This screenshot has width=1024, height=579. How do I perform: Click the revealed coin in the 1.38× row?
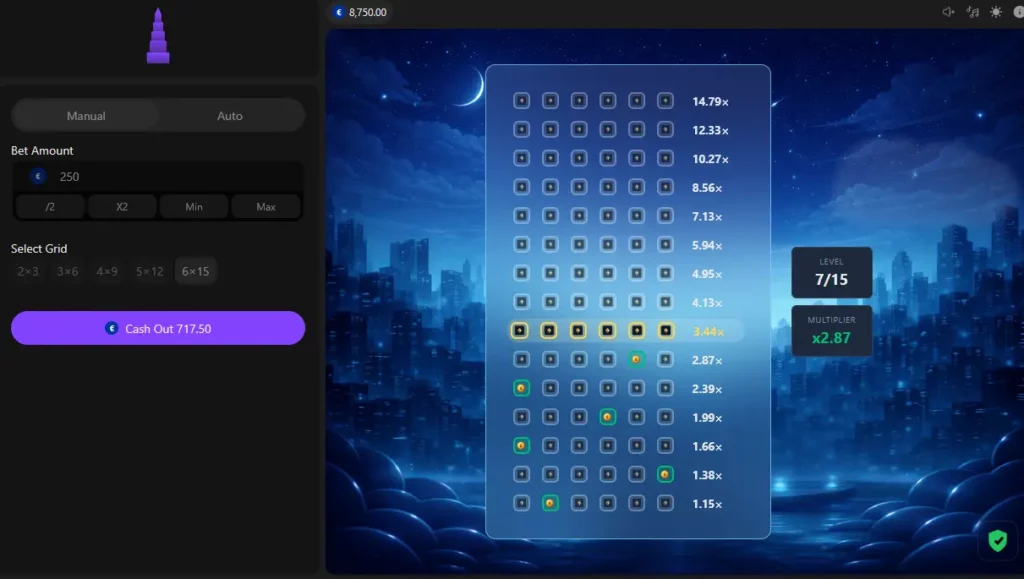[x=665, y=474]
